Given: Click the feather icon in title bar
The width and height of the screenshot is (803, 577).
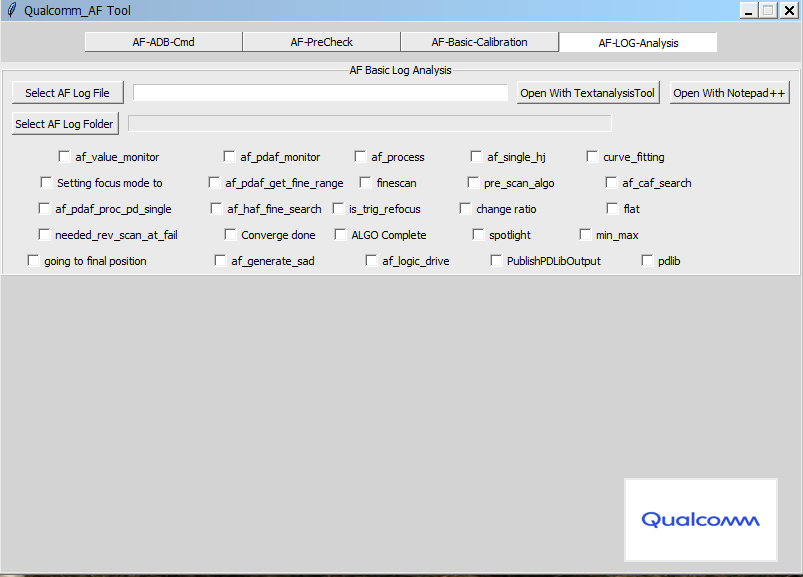Looking at the screenshot, I should [x=11, y=10].
